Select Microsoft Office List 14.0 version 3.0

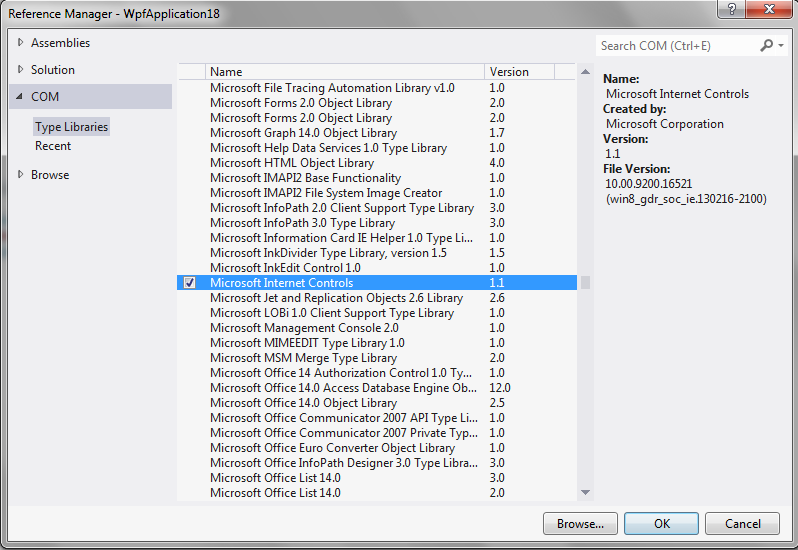click(377, 478)
